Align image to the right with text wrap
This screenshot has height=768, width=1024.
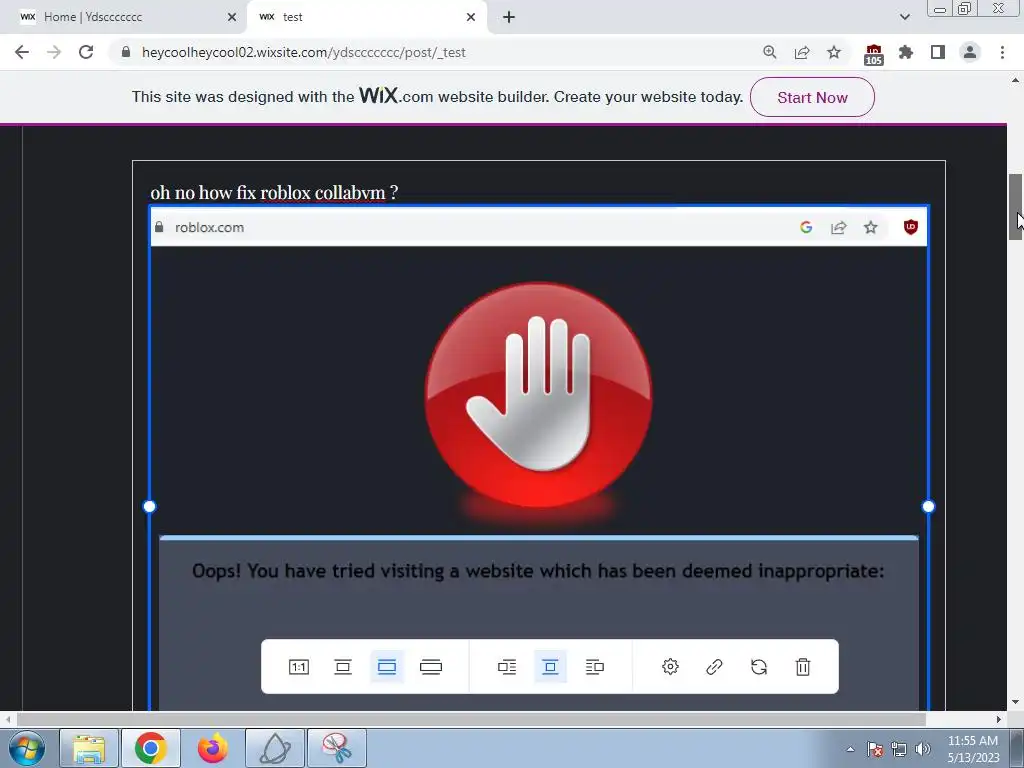594,667
